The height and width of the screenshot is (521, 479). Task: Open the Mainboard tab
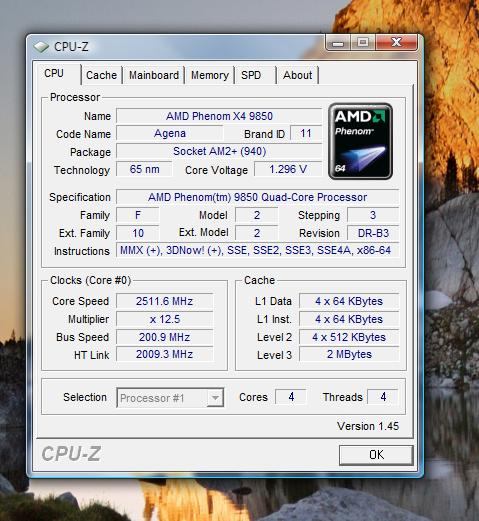pyautogui.click(x=154, y=75)
